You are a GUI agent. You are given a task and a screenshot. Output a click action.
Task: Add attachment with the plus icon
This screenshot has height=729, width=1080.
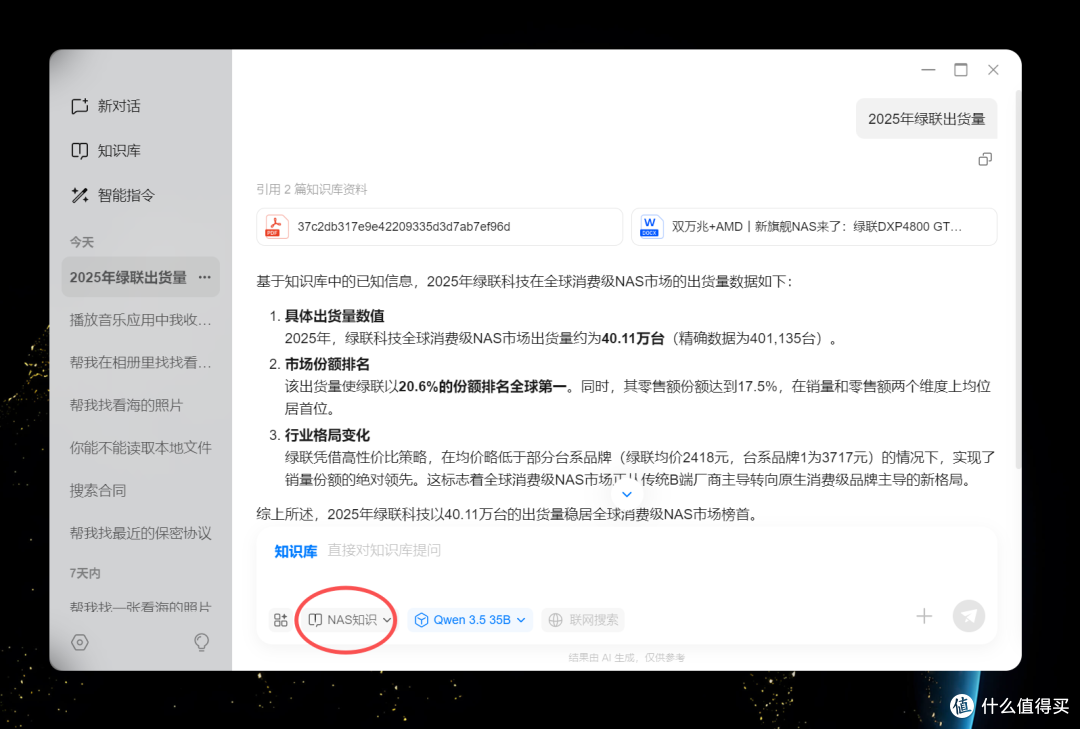tap(924, 616)
